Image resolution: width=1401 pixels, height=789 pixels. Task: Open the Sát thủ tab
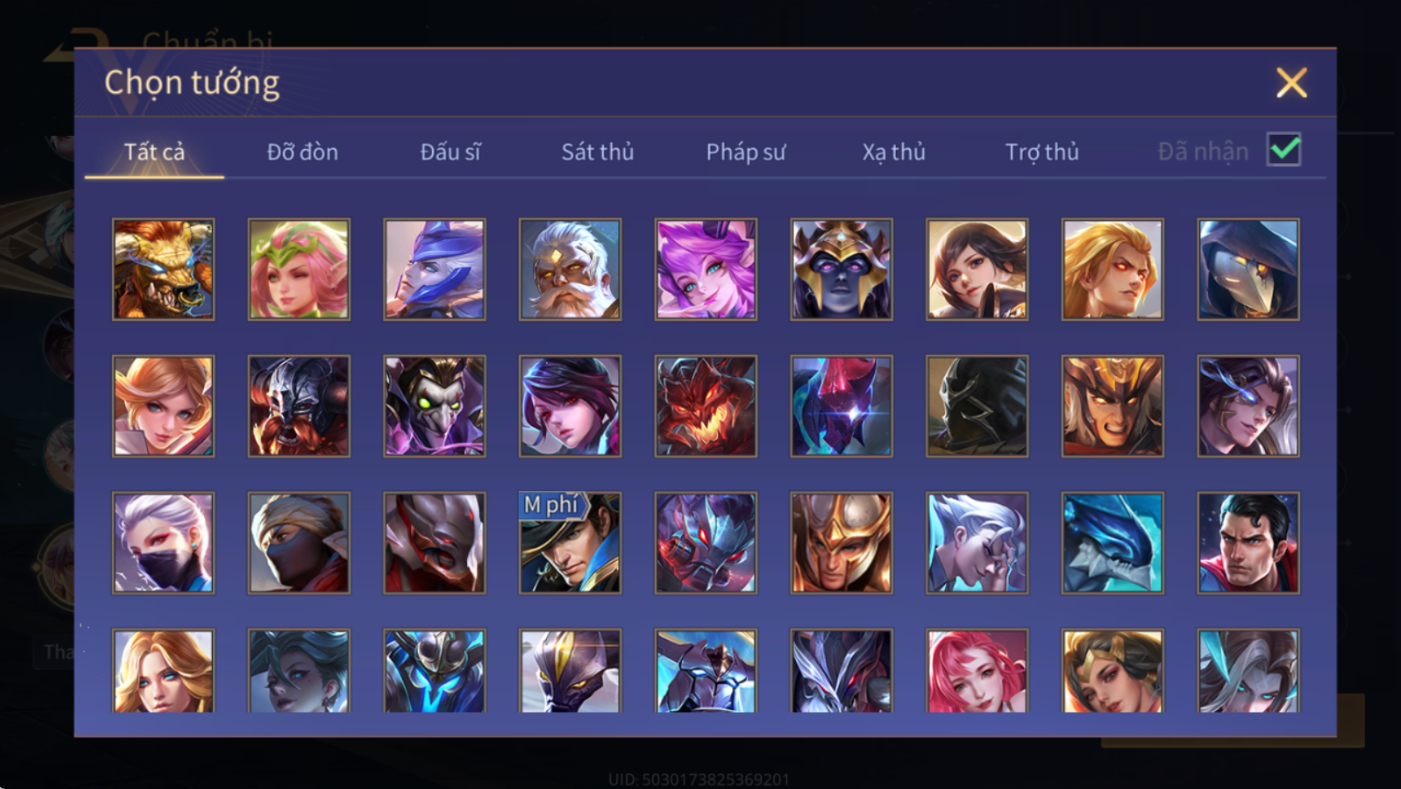[598, 152]
